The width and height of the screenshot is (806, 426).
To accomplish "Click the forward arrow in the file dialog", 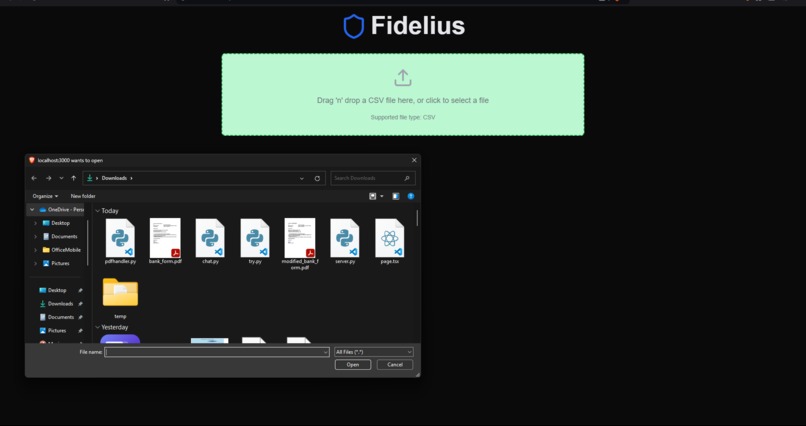I will (48, 178).
